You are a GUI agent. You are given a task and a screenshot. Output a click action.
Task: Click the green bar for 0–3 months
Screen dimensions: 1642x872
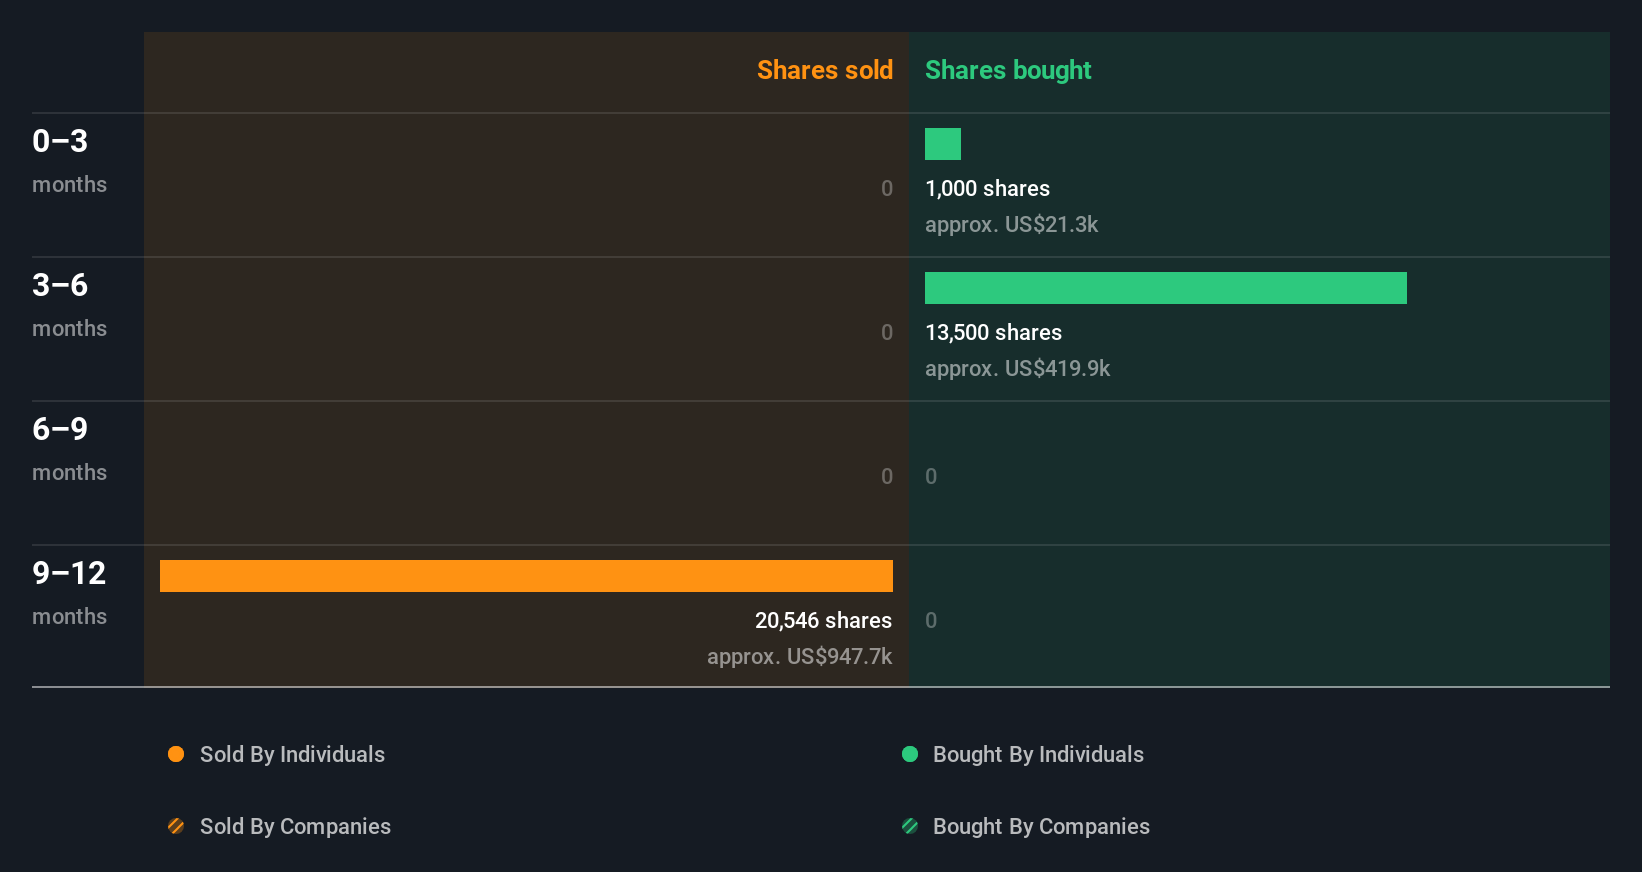coord(943,144)
